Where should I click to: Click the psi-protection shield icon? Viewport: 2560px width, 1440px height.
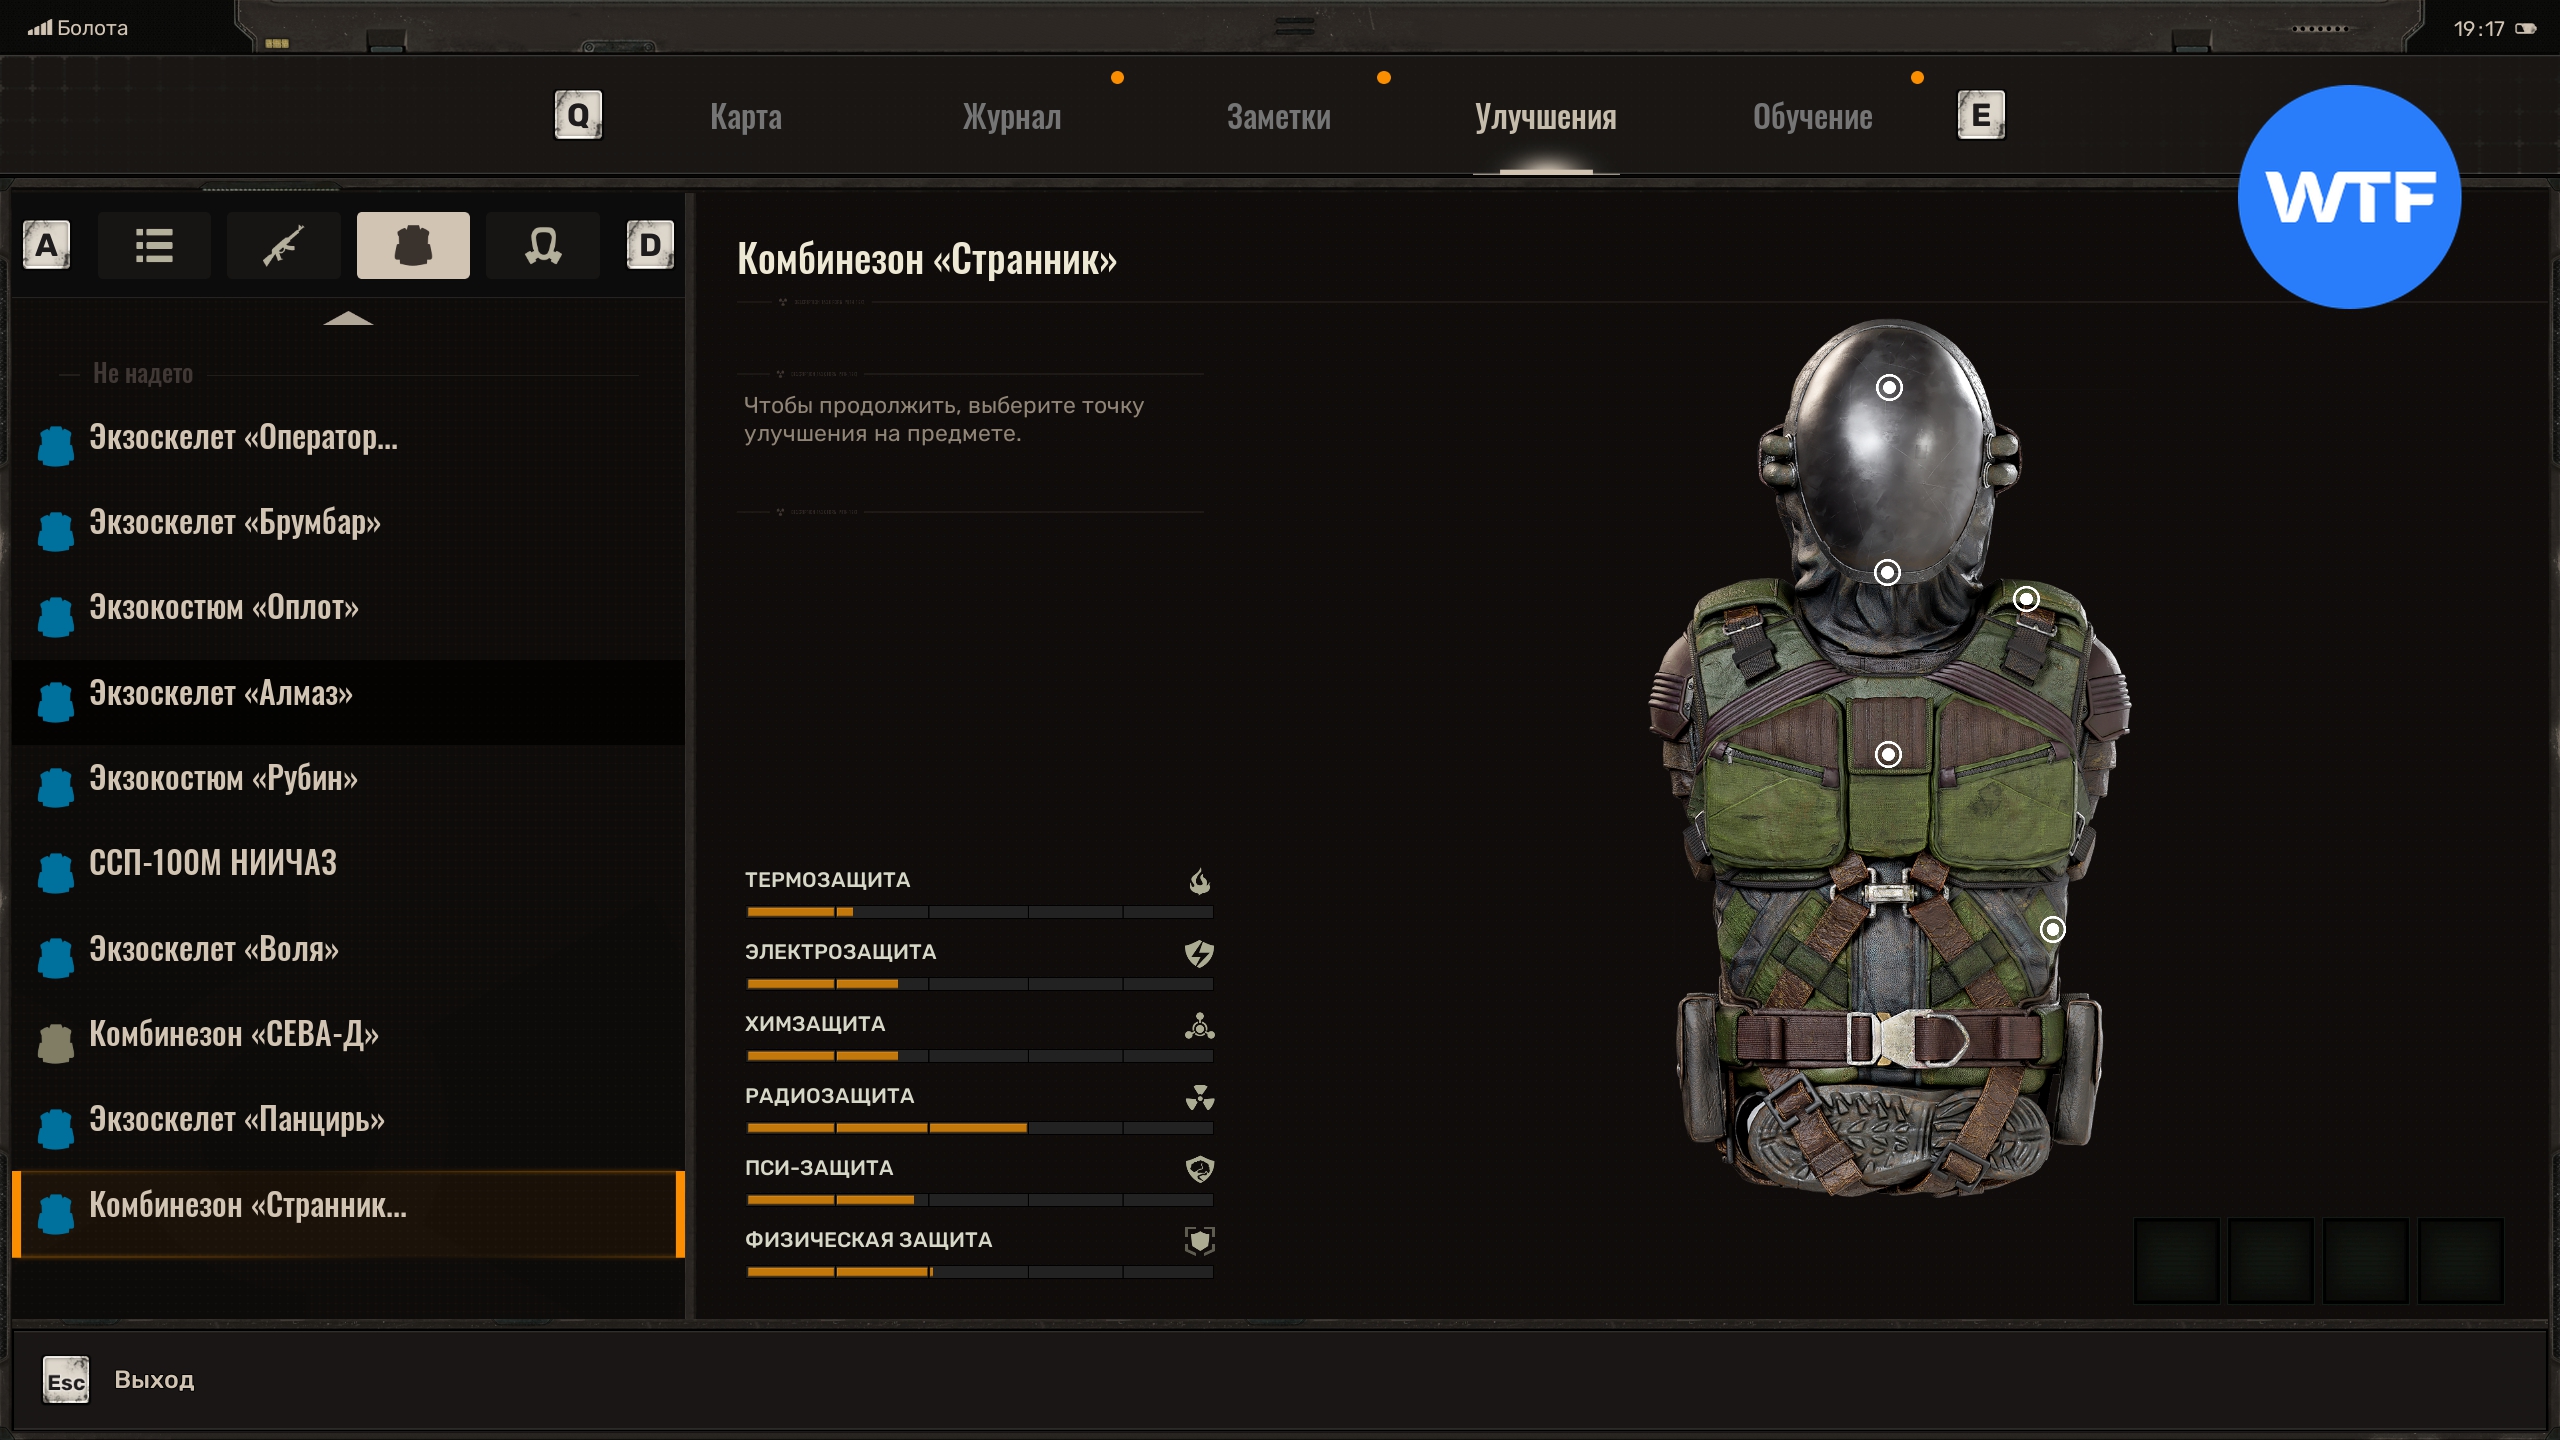coord(1199,1169)
